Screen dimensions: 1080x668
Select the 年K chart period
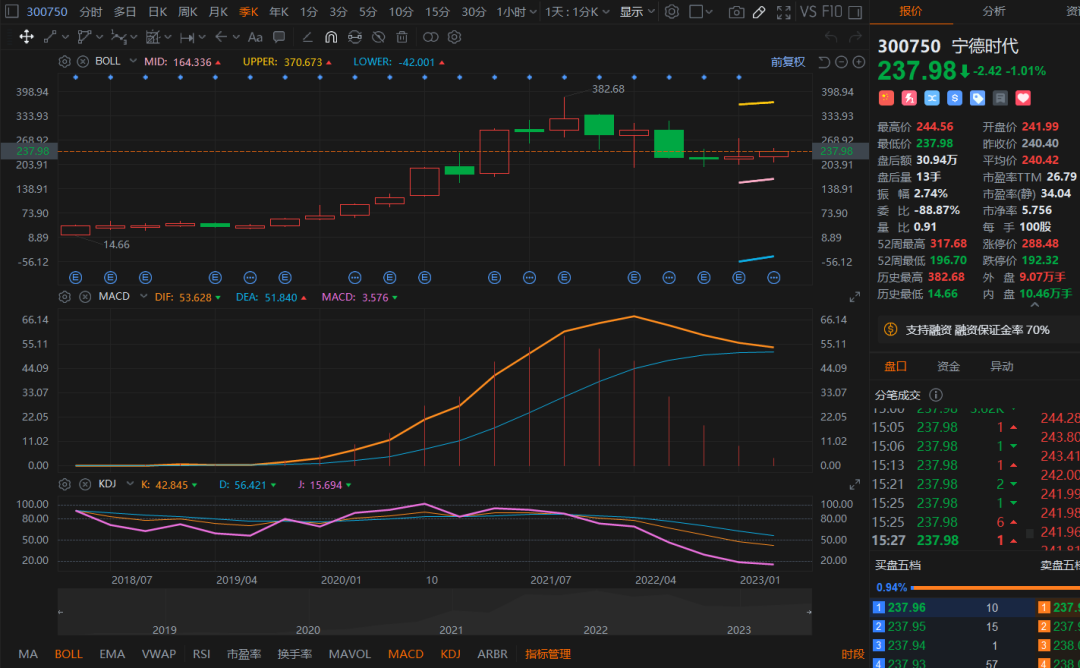coord(279,12)
